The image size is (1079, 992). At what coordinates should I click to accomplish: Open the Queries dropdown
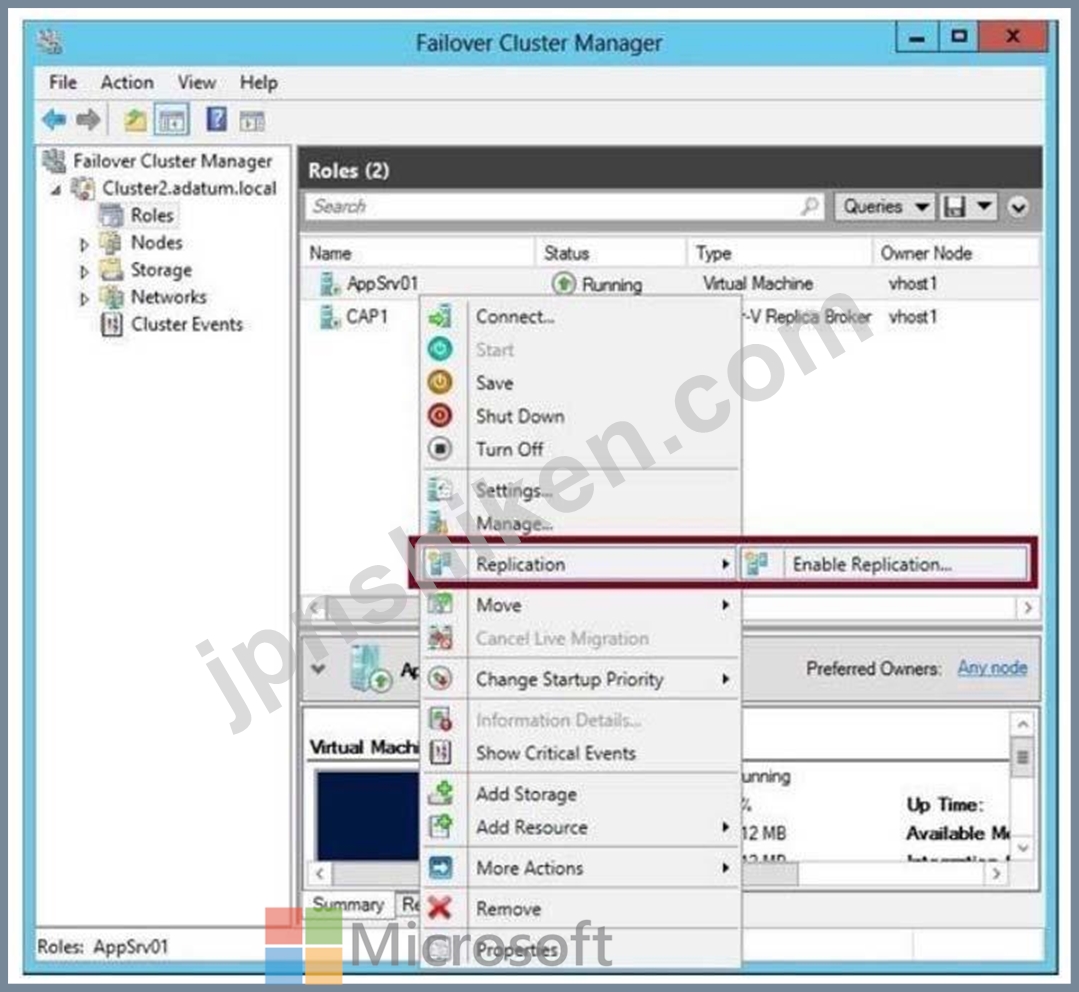pyautogui.click(x=885, y=206)
